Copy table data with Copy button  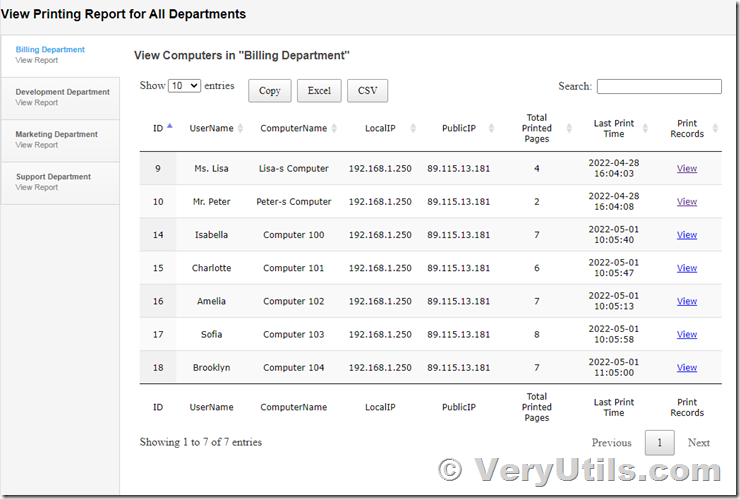270,91
